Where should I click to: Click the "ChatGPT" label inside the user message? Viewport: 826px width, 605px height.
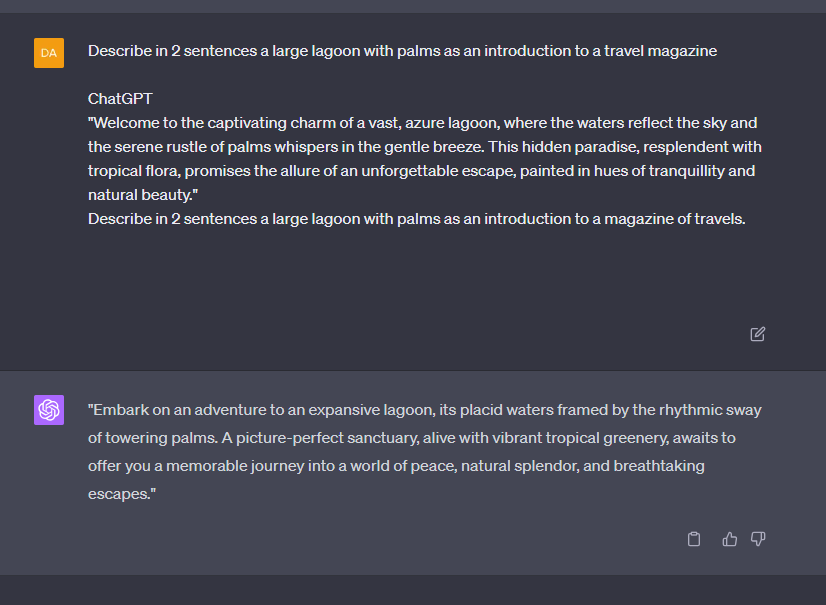[x=120, y=99]
